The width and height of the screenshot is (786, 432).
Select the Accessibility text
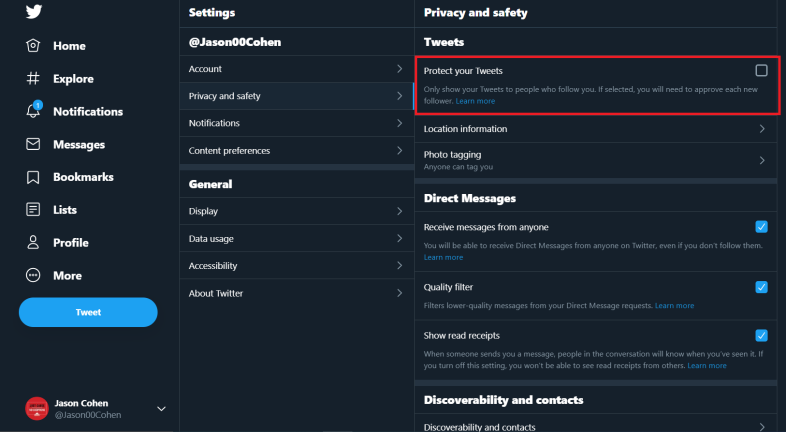coord(213,266)
